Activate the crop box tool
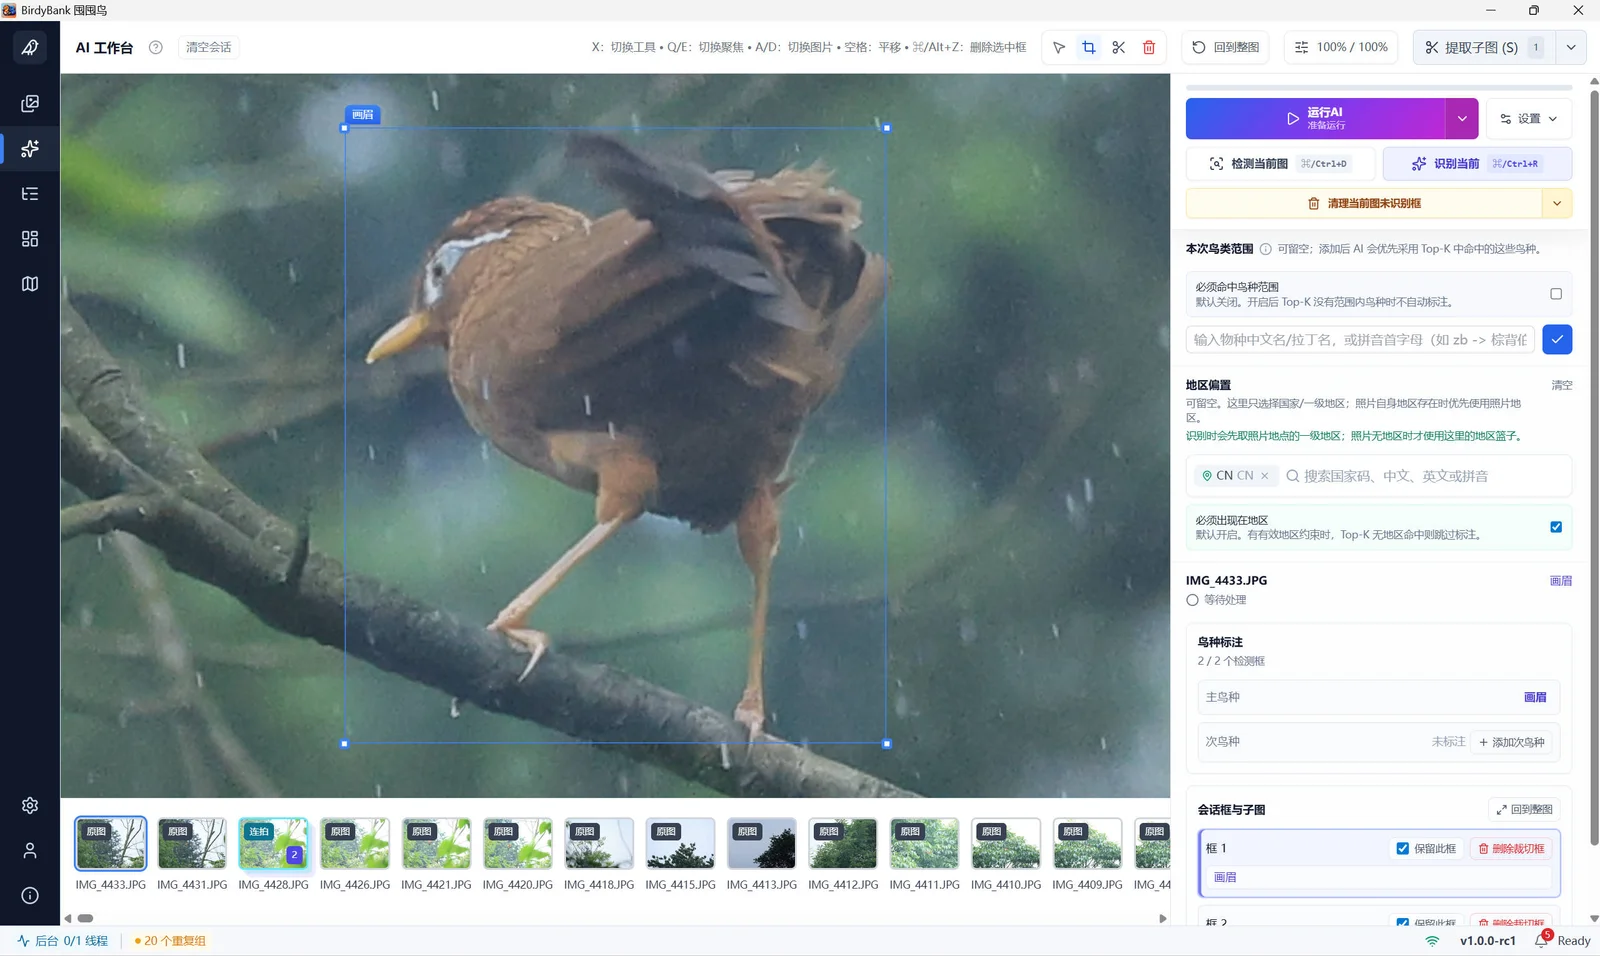The width and height of the screenshot is (1600, 956). click(1089, 47)
